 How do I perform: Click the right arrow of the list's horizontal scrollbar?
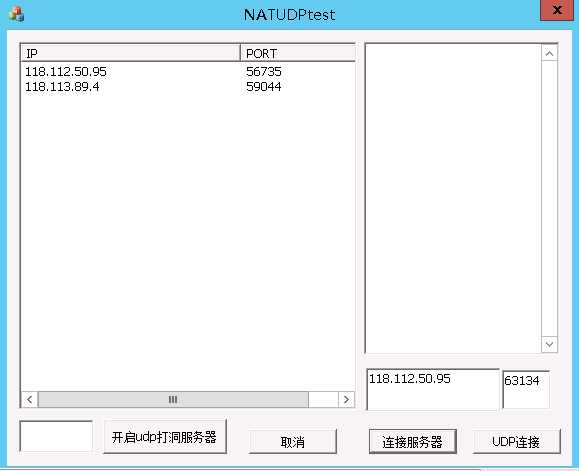(x=346, y=399)
